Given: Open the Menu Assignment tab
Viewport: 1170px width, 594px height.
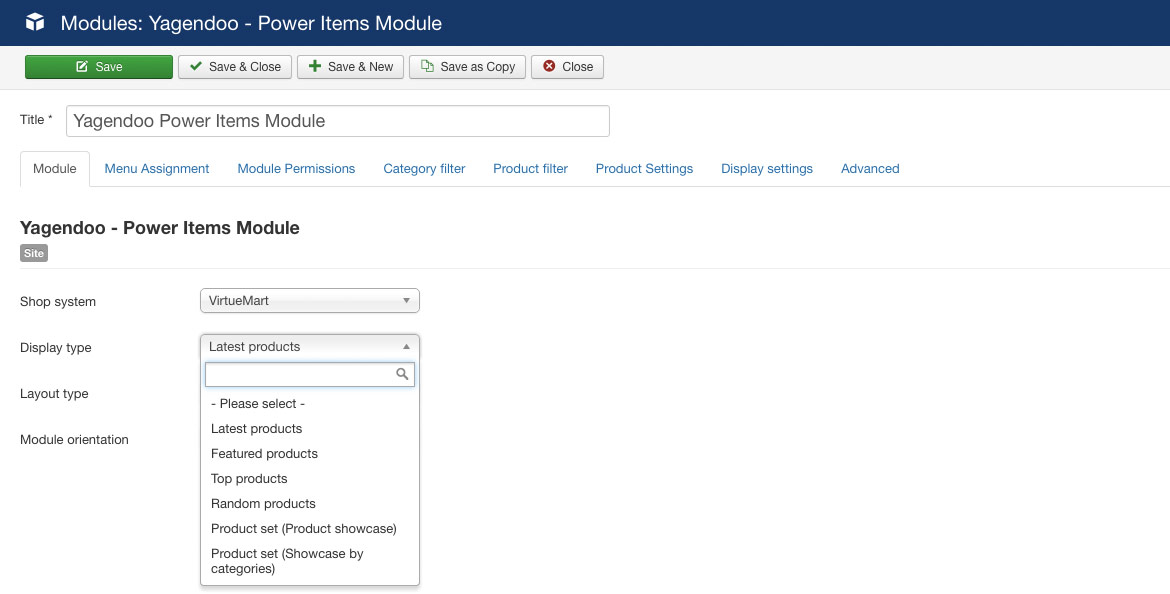Looking at the screenshot, I should pos(157,169).
